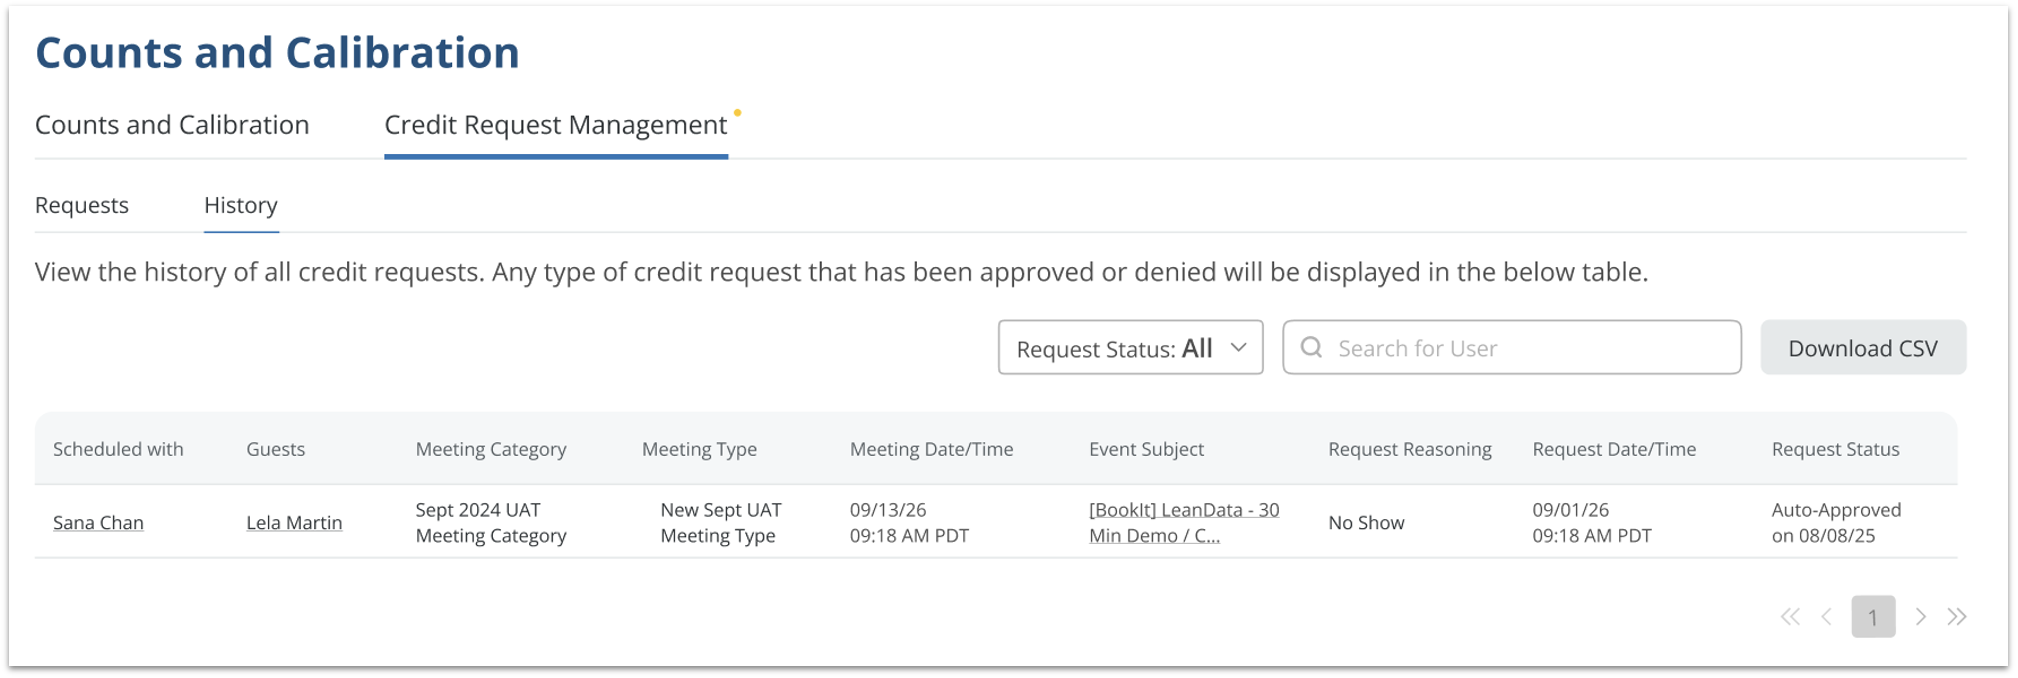Open Sana Chan user link

tap(98, 523)
